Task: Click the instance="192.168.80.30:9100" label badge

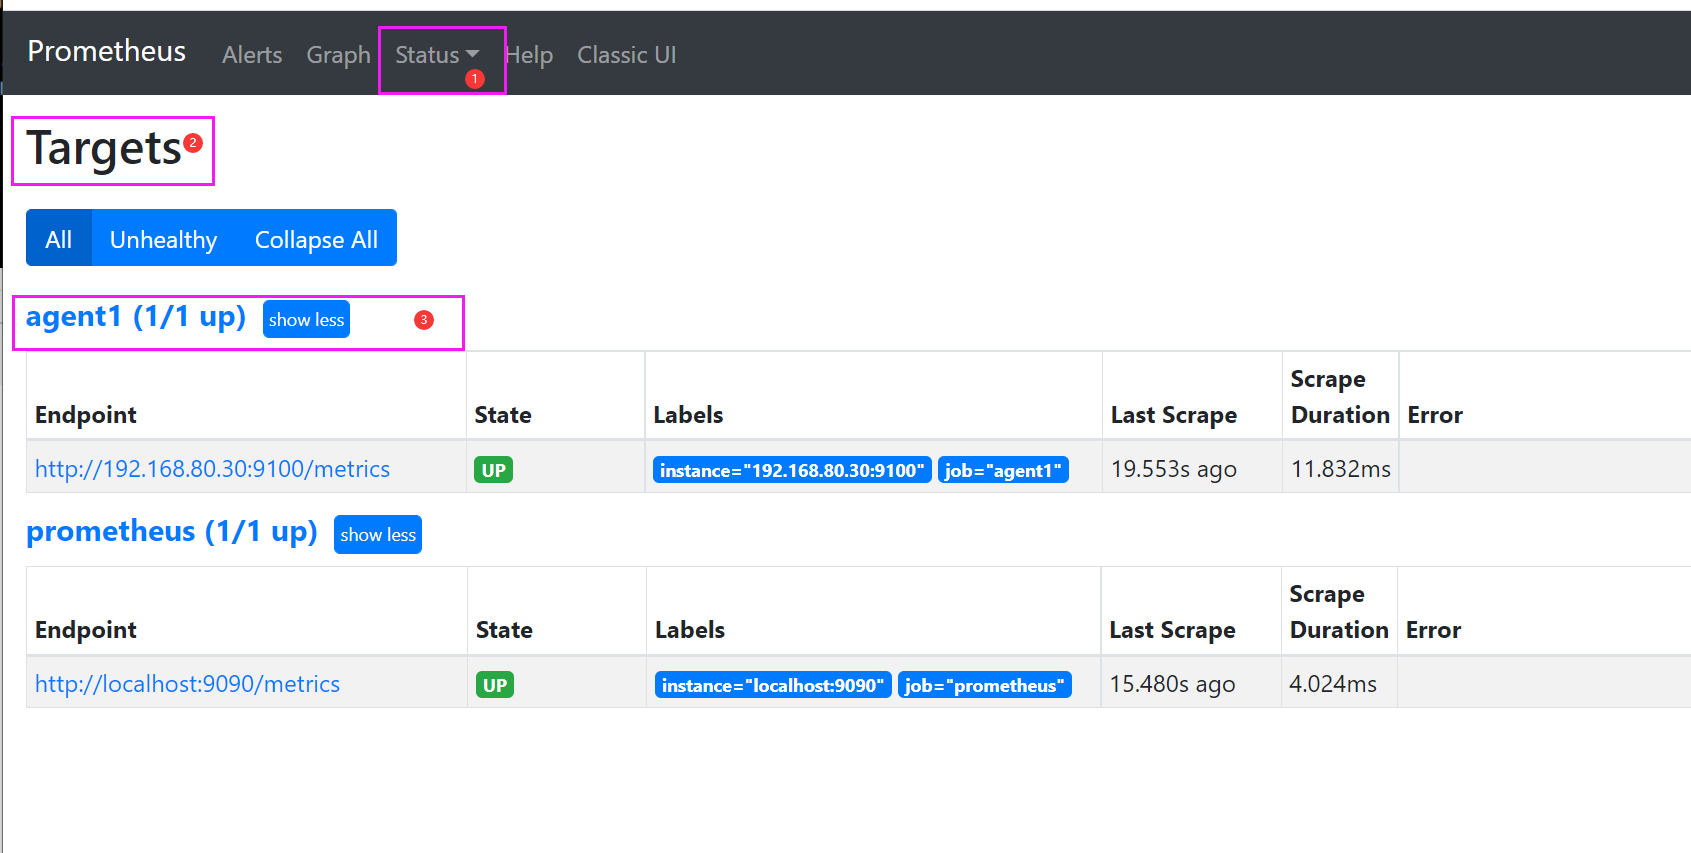Action: (792, 470)
